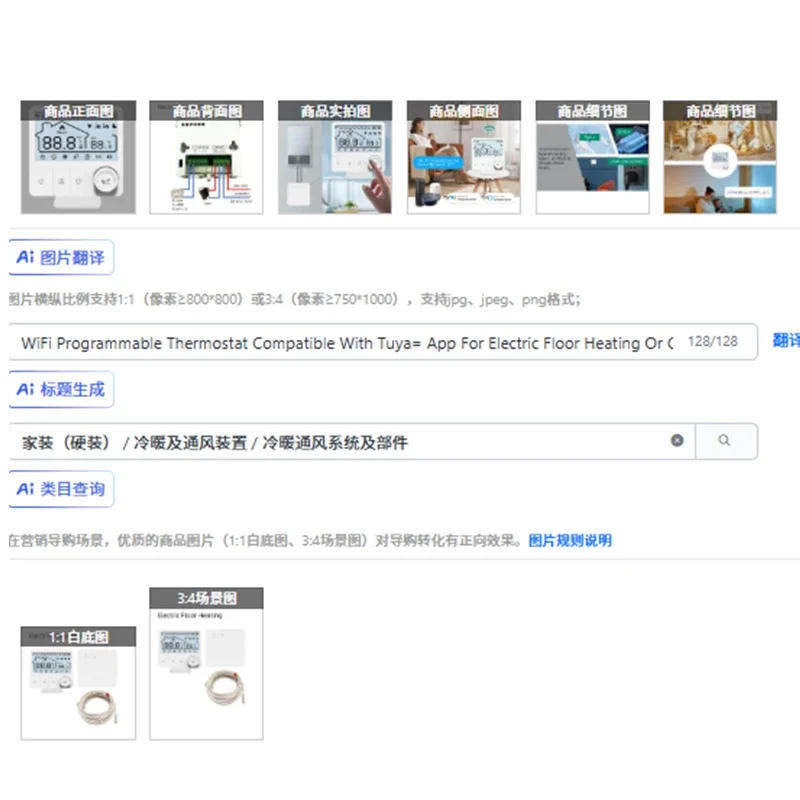Select the 商品背面图 thumbnail
The image size is (800, 800).
(207, 157)
